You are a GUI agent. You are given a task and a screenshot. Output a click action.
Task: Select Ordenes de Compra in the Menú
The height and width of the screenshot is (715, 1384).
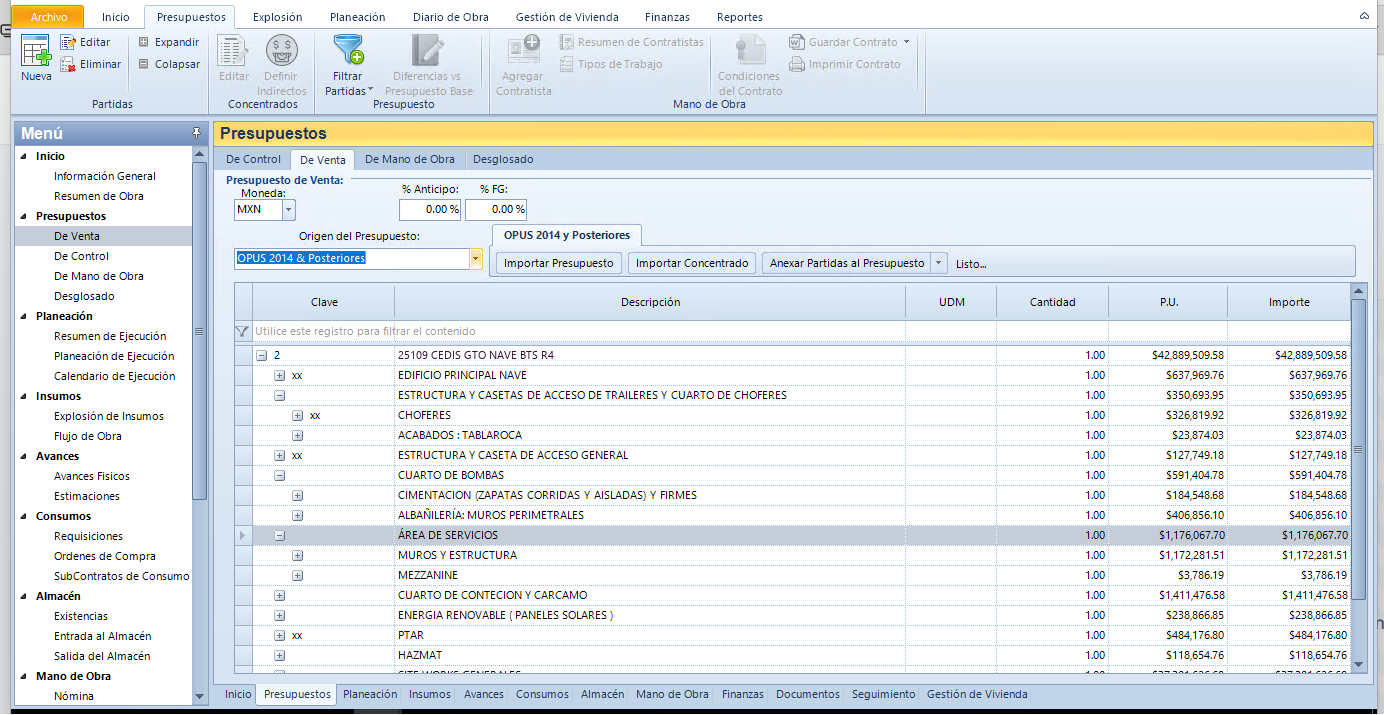coord(105,556)
